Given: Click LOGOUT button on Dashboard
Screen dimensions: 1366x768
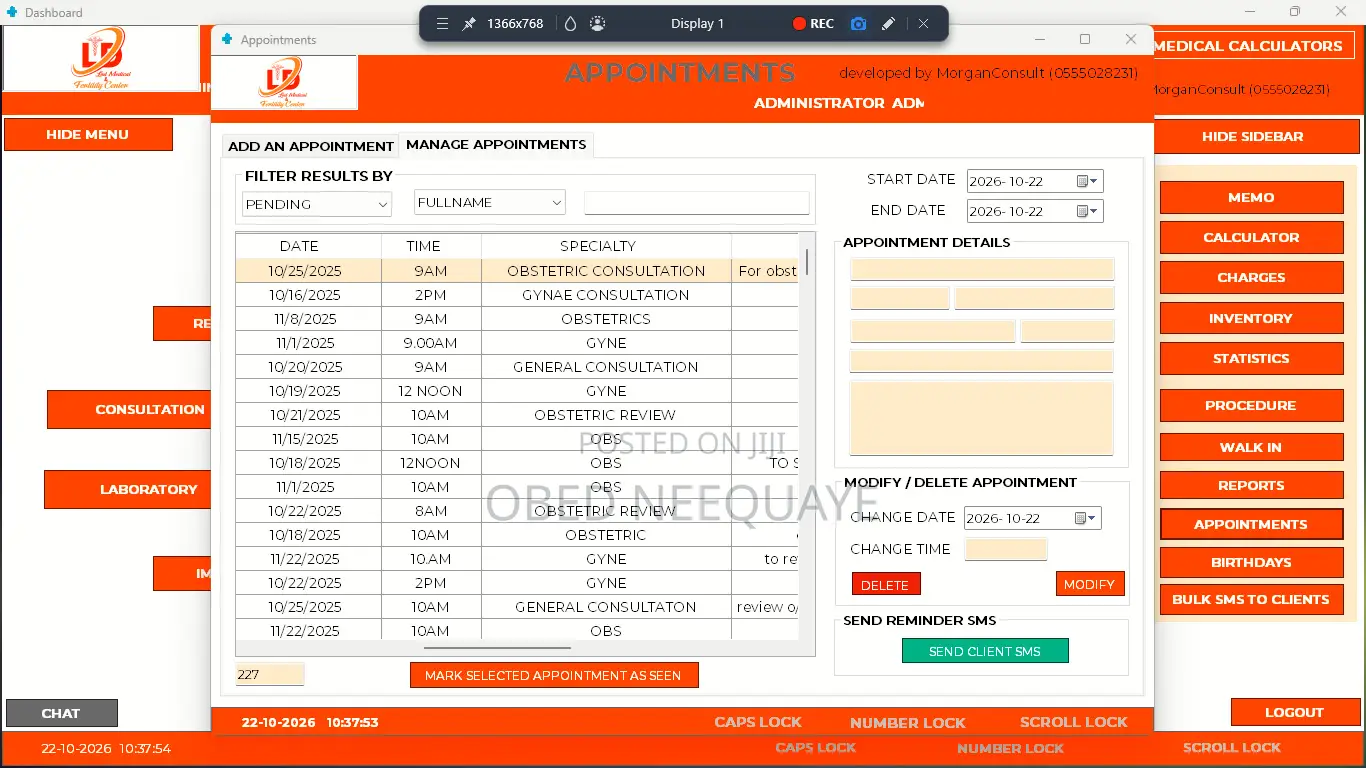Looking at the screenshot, I should 1294,712.
